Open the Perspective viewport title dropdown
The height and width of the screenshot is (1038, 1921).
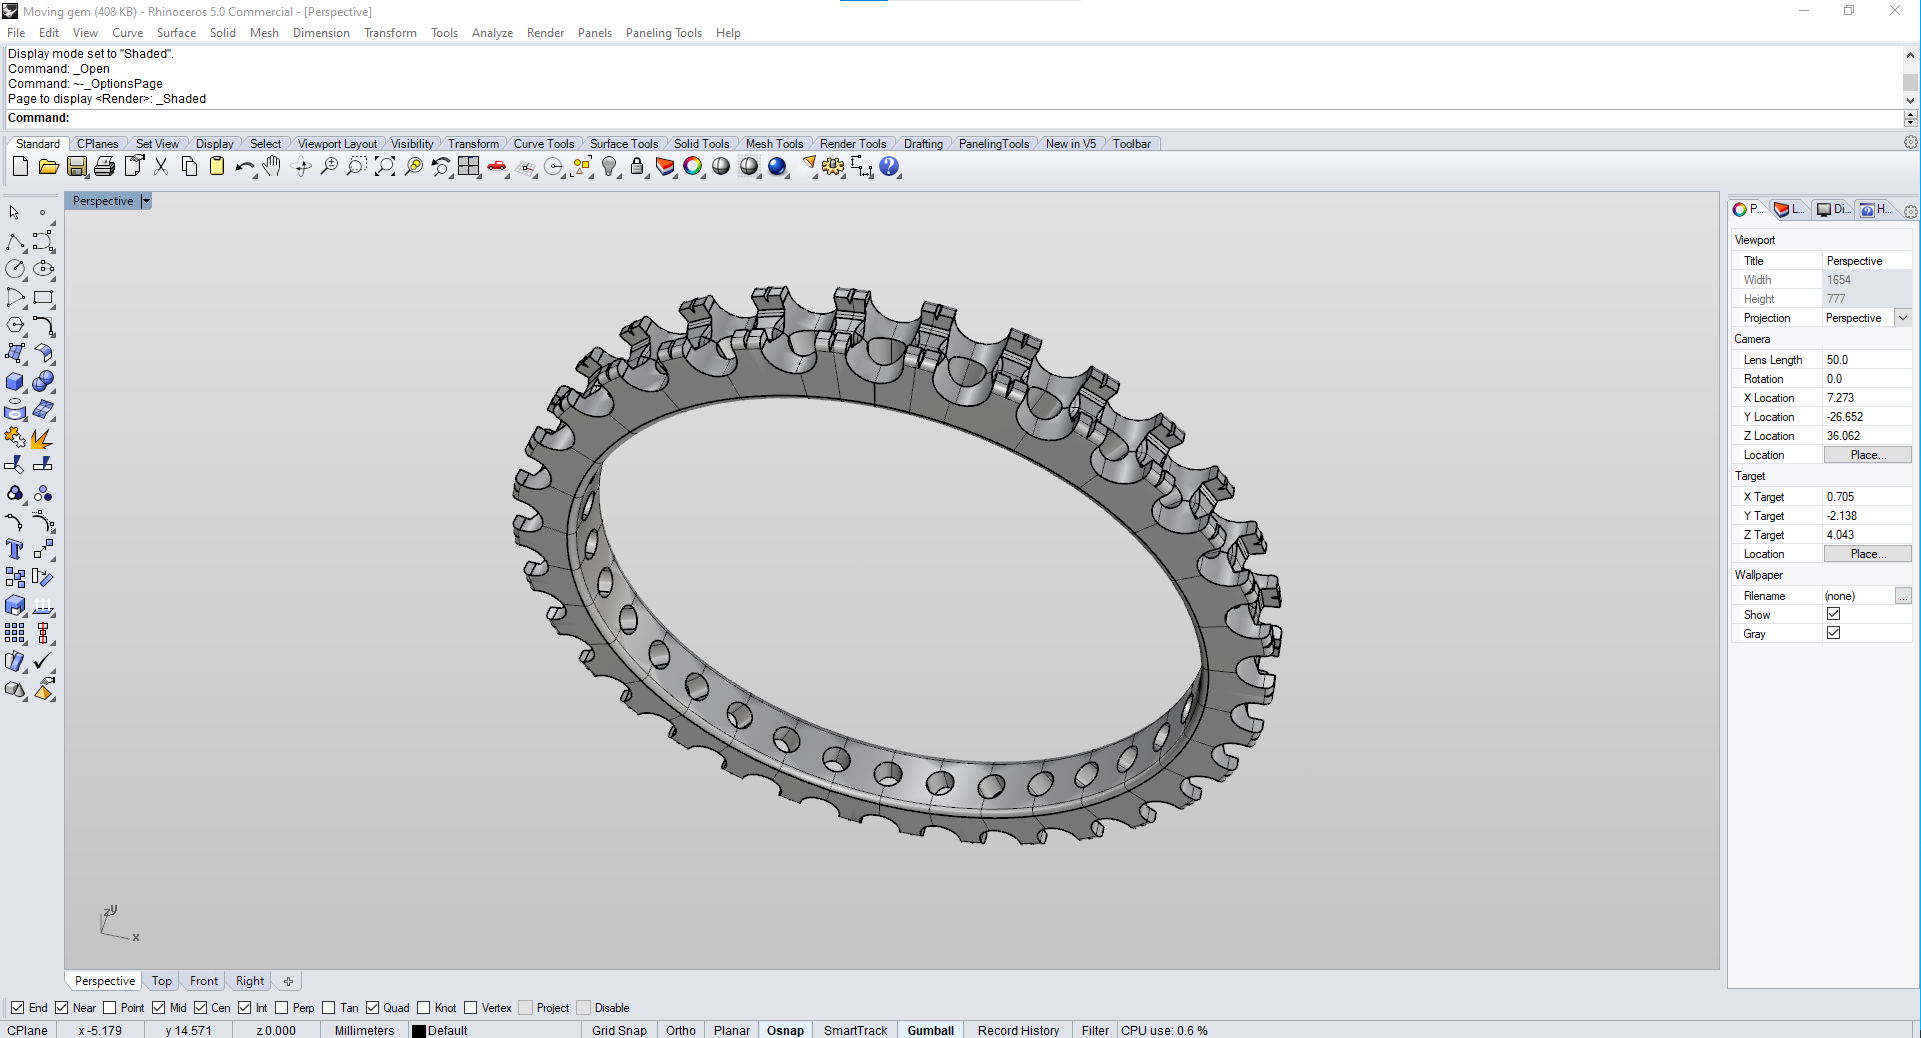click(146, 201)
